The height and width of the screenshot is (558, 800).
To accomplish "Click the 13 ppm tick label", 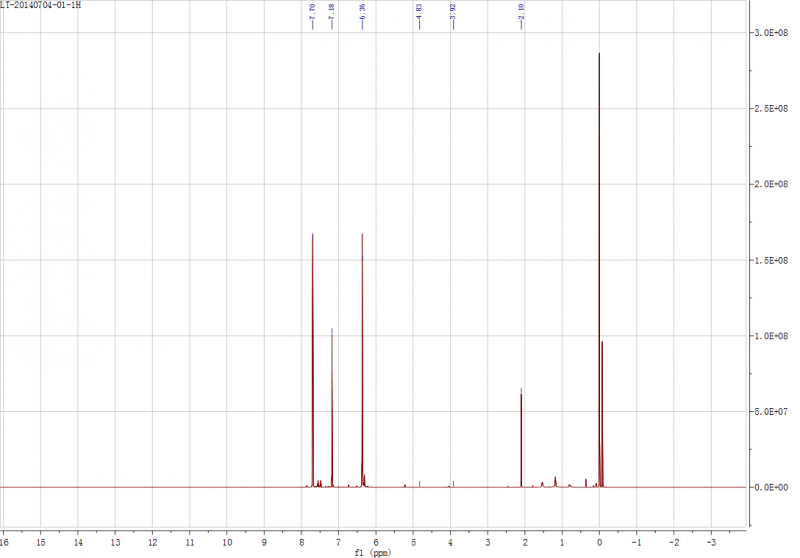I will click(x=115, y=543).
